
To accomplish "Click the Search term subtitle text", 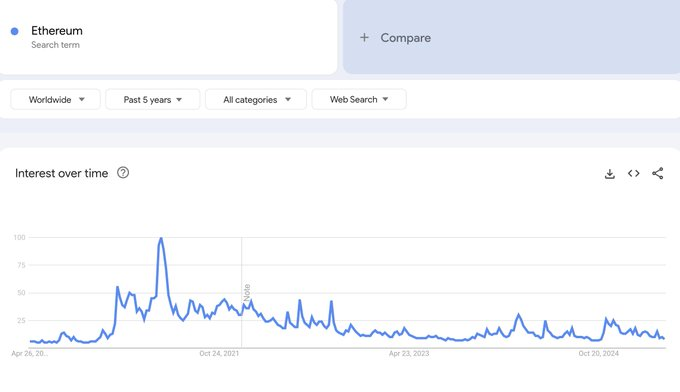I will (x=56, y=45).
